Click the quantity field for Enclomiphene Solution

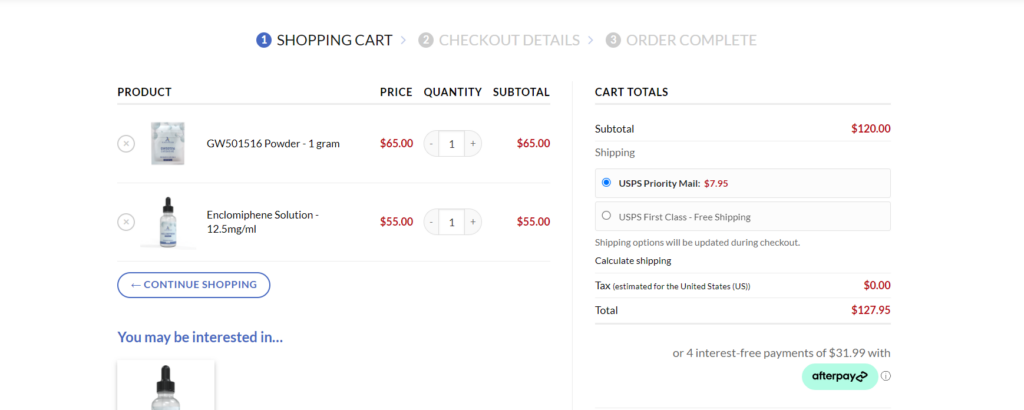pyautogui.click(x=452, y=222)
